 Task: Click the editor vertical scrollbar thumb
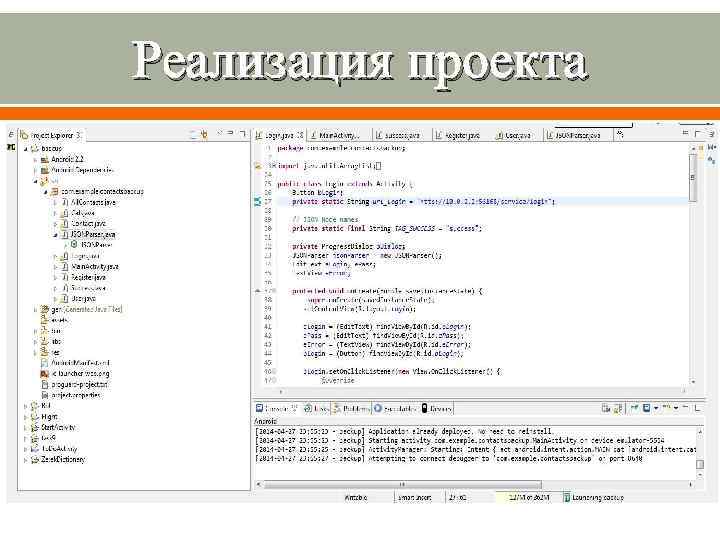click(x=693, y=178)
